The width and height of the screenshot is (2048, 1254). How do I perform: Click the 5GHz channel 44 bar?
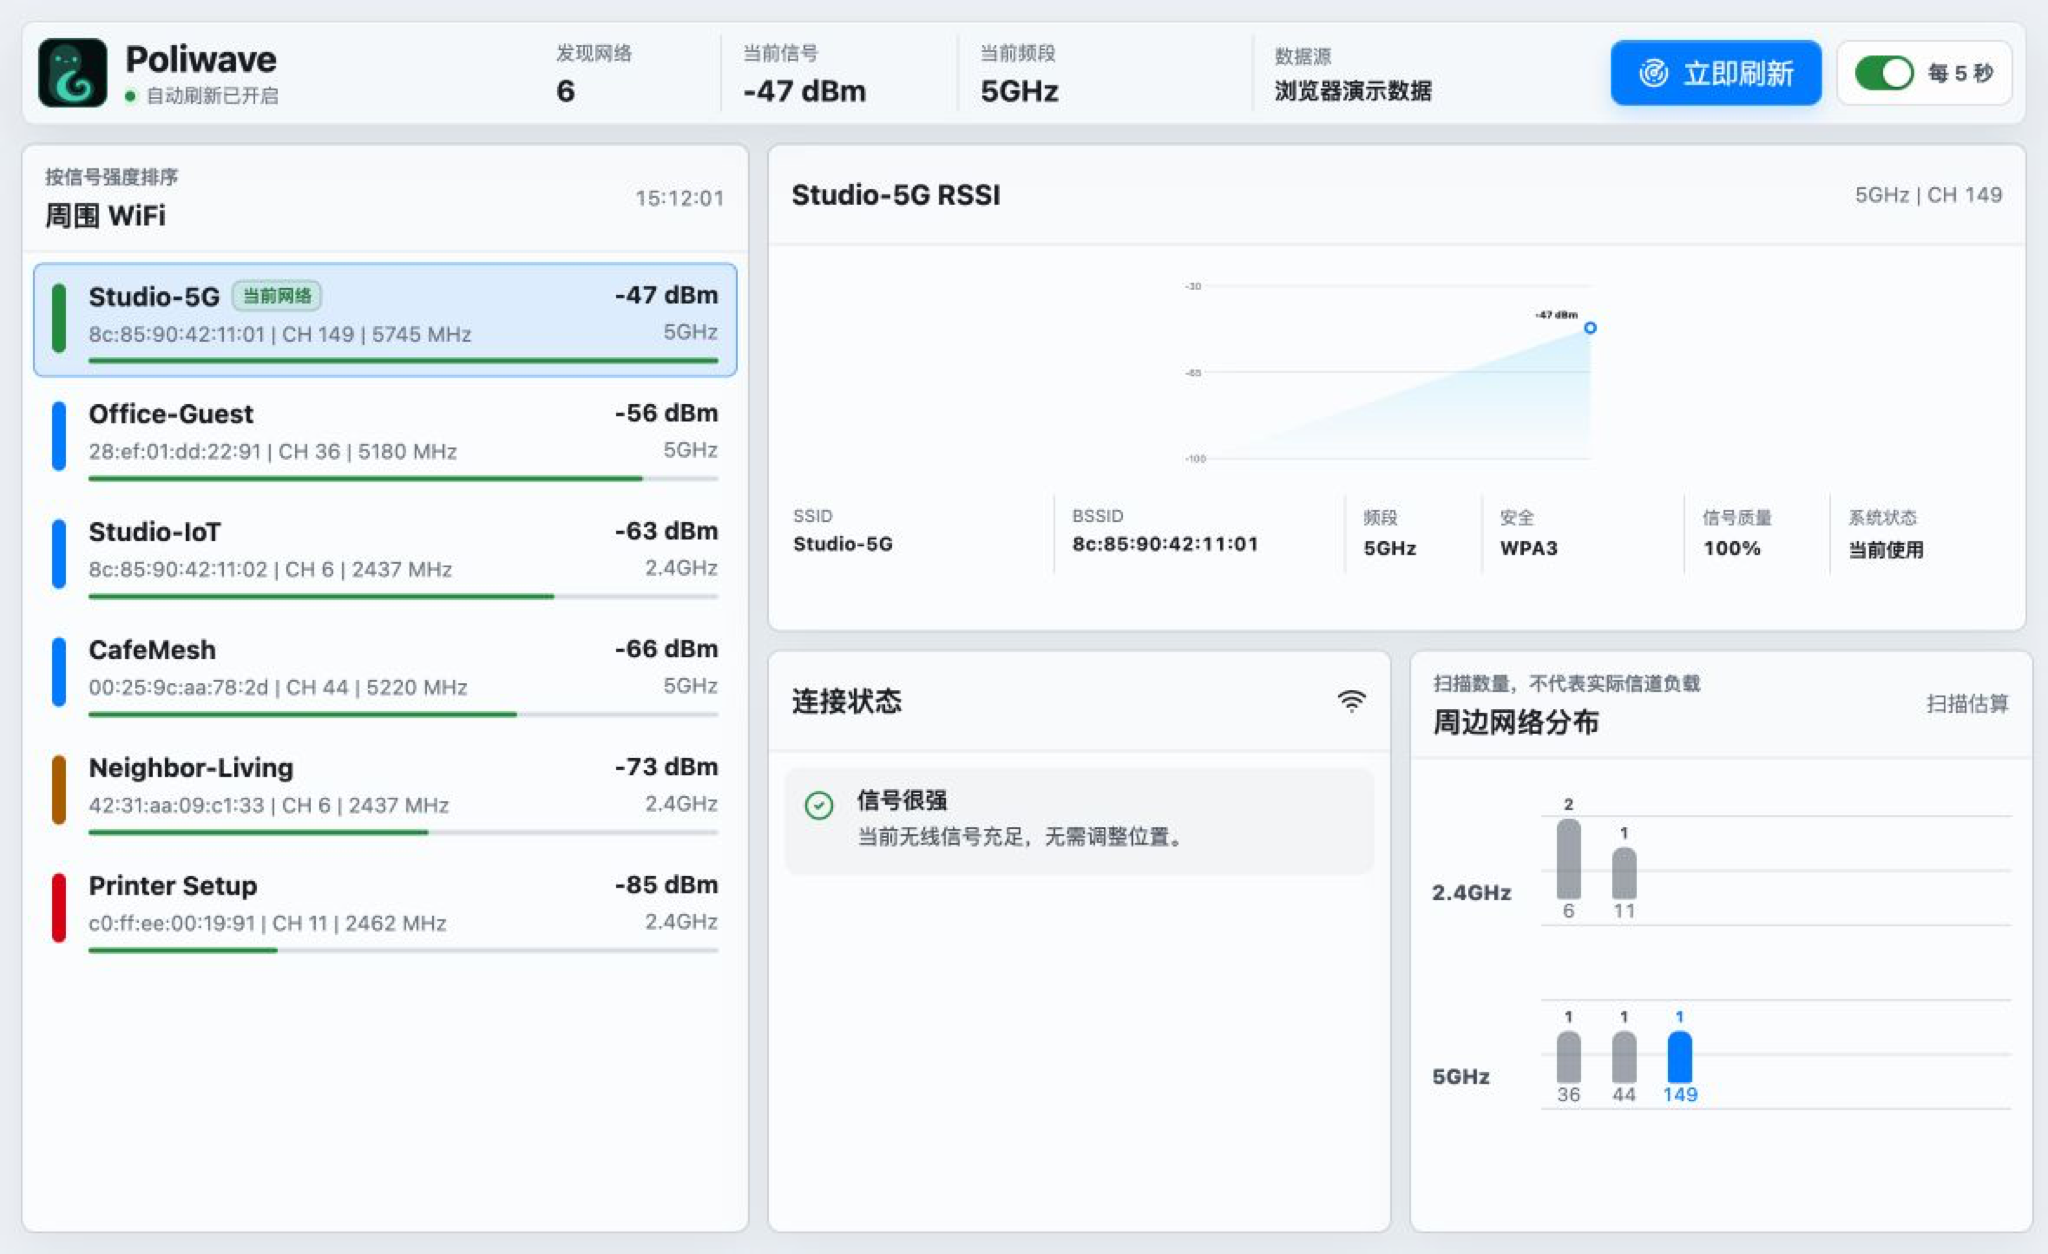coord(1624,1057)
